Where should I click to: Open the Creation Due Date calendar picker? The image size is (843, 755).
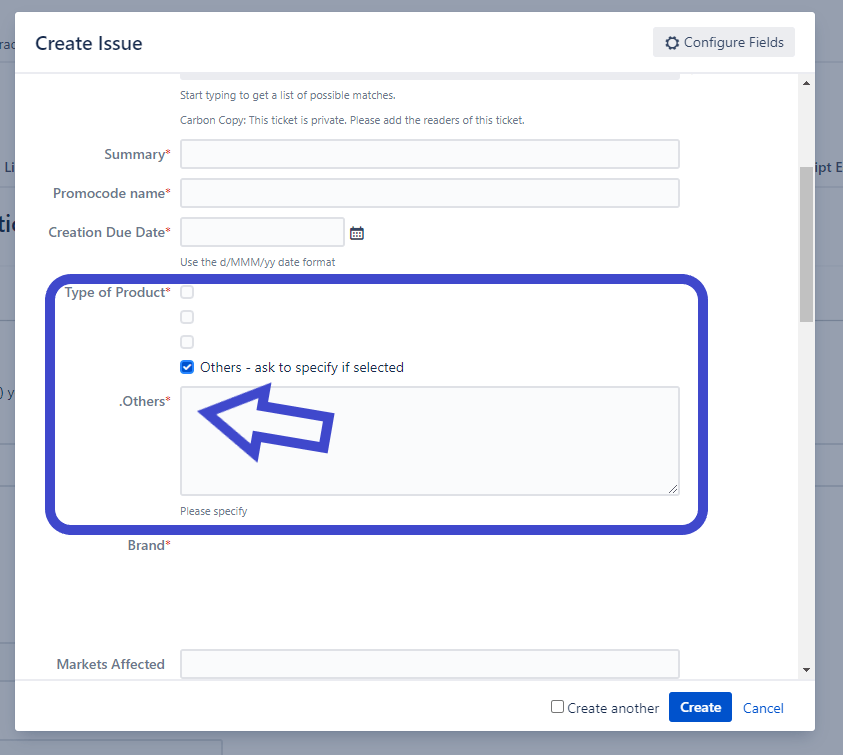click(x=357, y=233)
